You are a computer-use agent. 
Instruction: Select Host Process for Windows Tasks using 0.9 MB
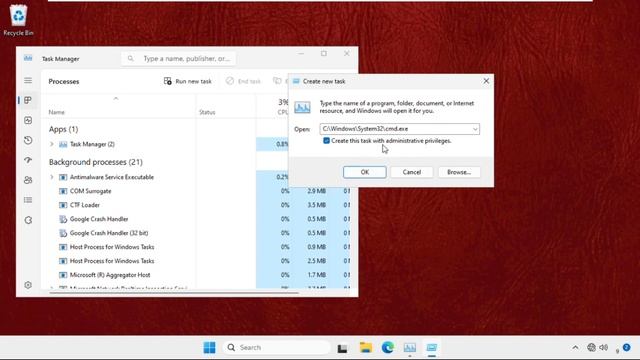pyautogui.click(x=112, y=247)
